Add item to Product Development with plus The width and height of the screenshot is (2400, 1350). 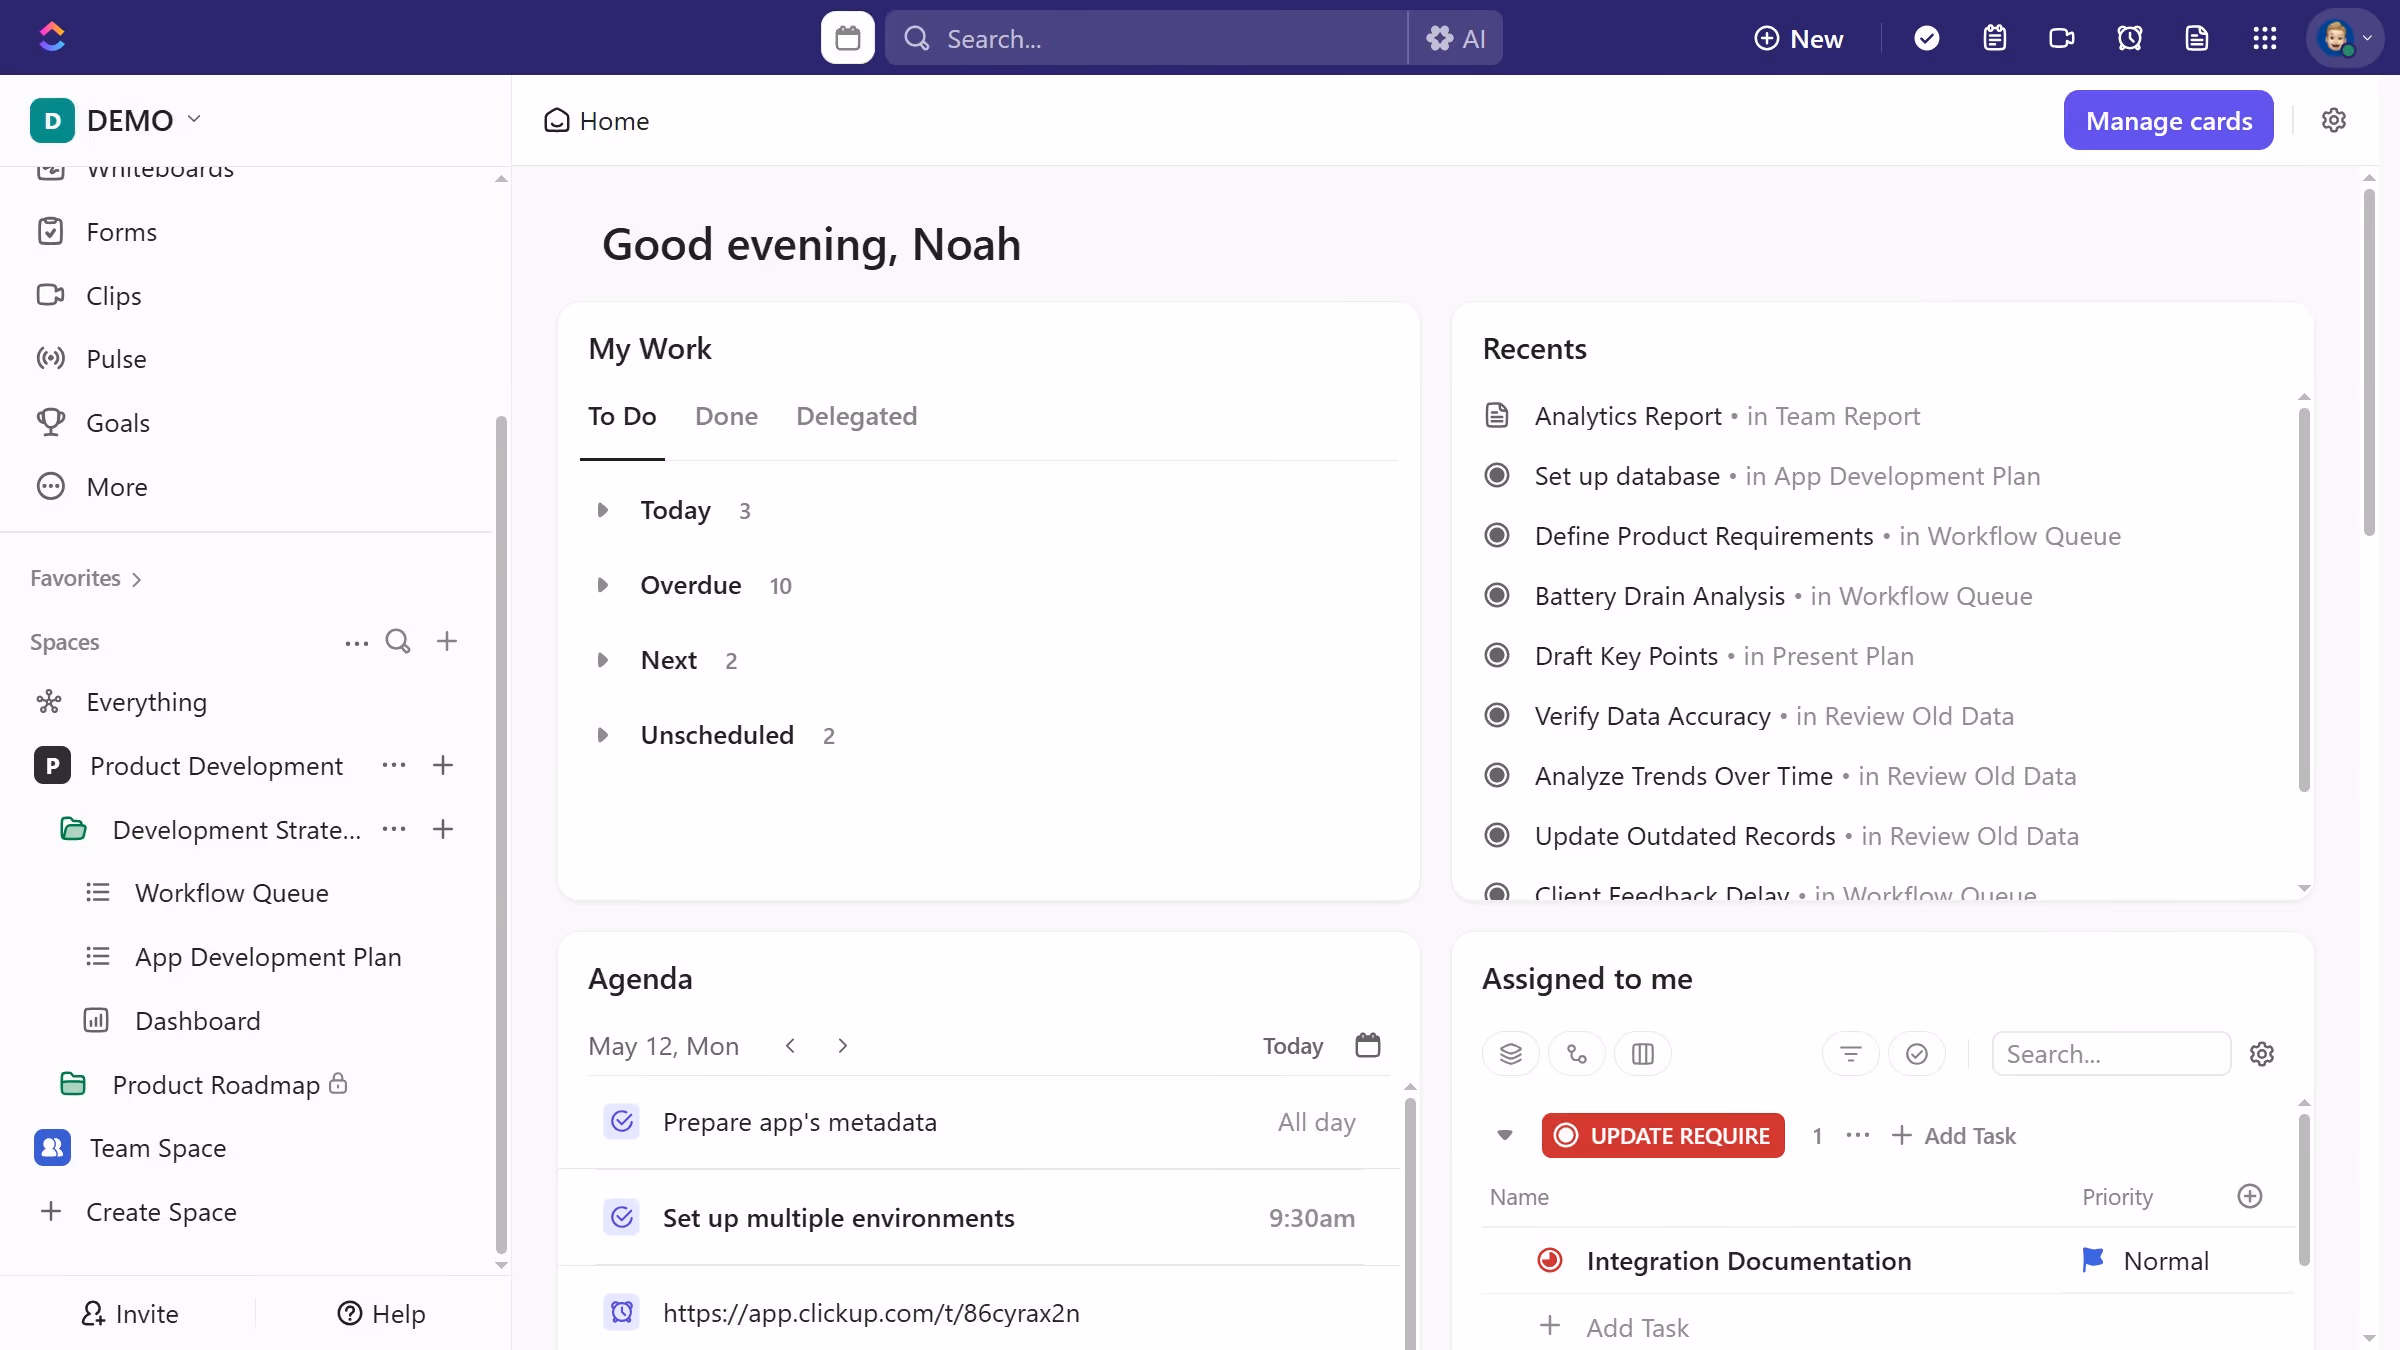[443, 765]
